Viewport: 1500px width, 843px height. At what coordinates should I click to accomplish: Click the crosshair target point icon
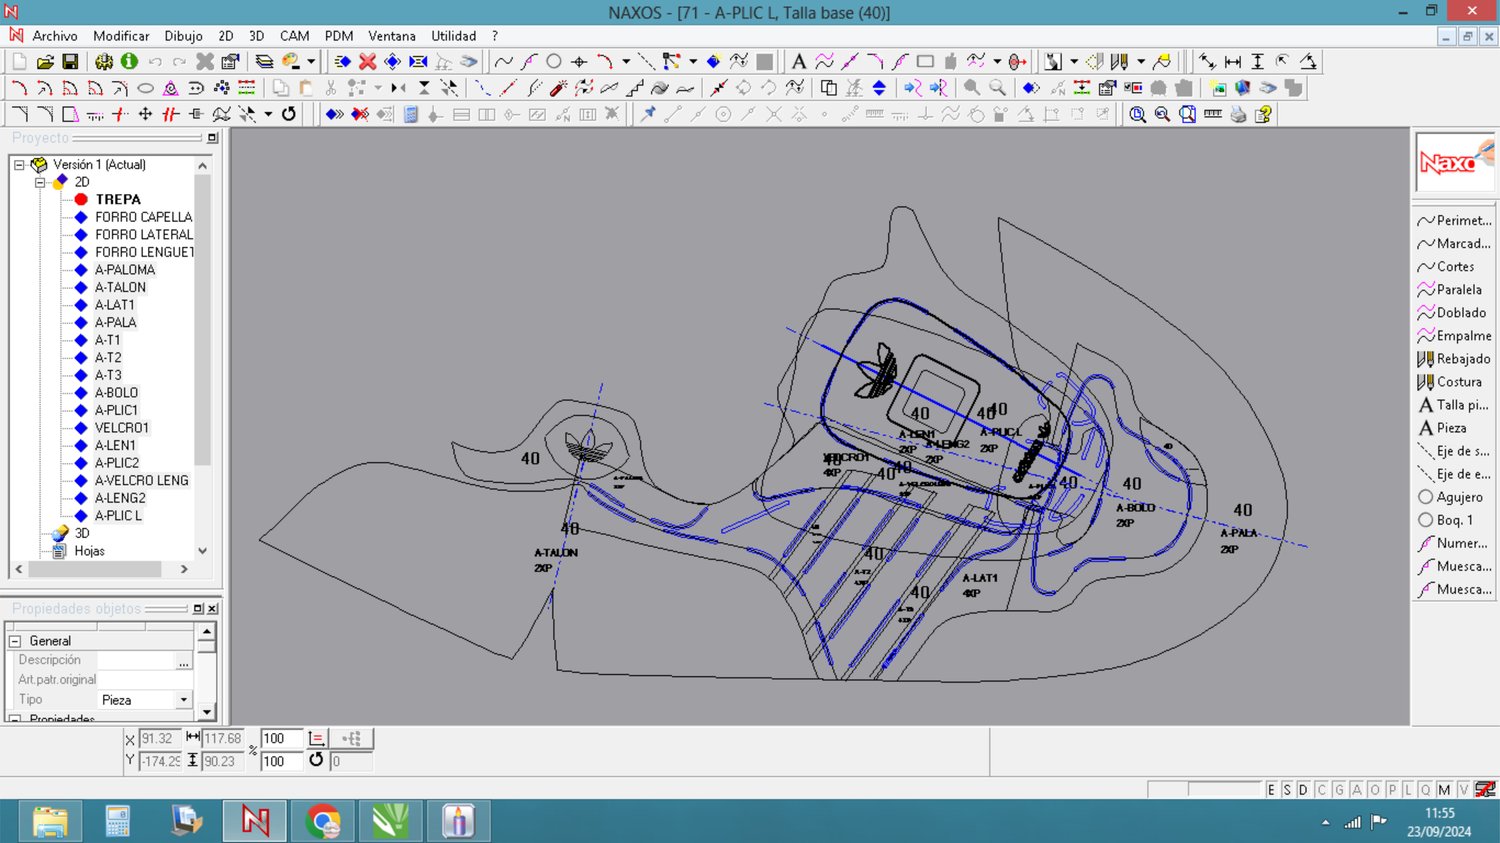coord(578,62)
